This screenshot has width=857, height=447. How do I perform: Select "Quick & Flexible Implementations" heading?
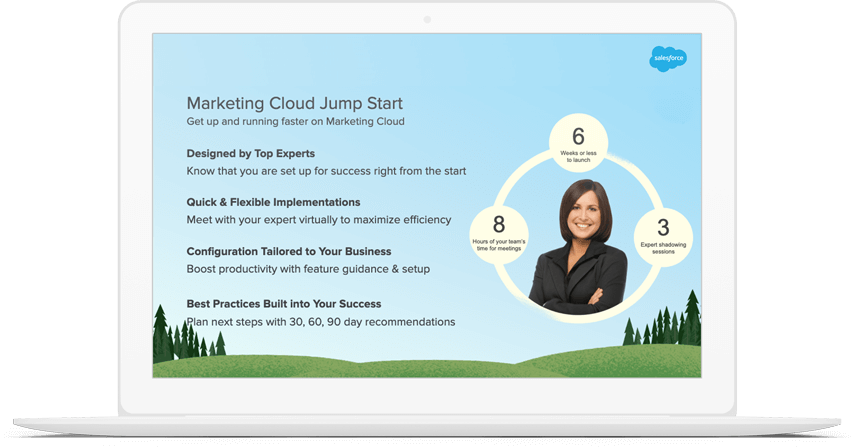273,202
